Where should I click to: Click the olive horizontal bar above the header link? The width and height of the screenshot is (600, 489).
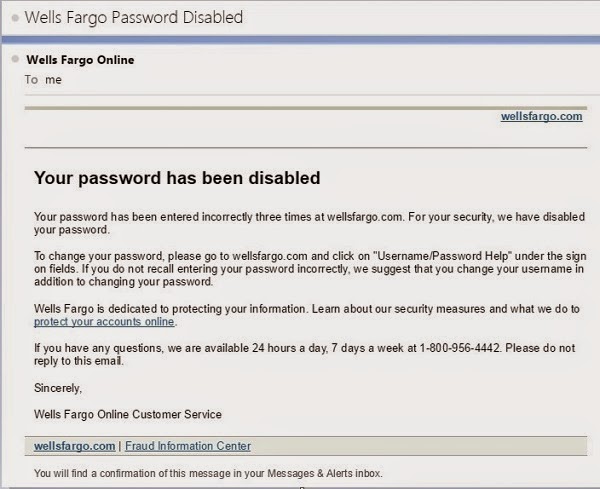tap(306, 108)
